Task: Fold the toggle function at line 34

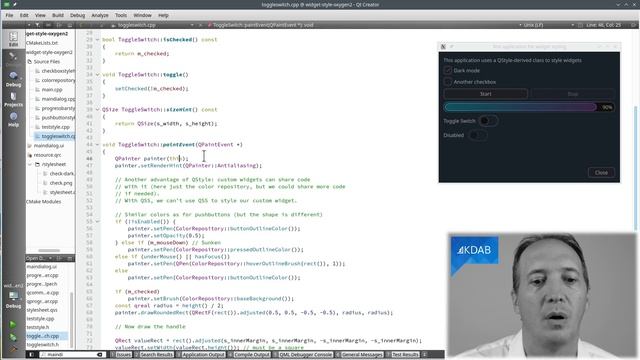Action: [x=98, y=75]
